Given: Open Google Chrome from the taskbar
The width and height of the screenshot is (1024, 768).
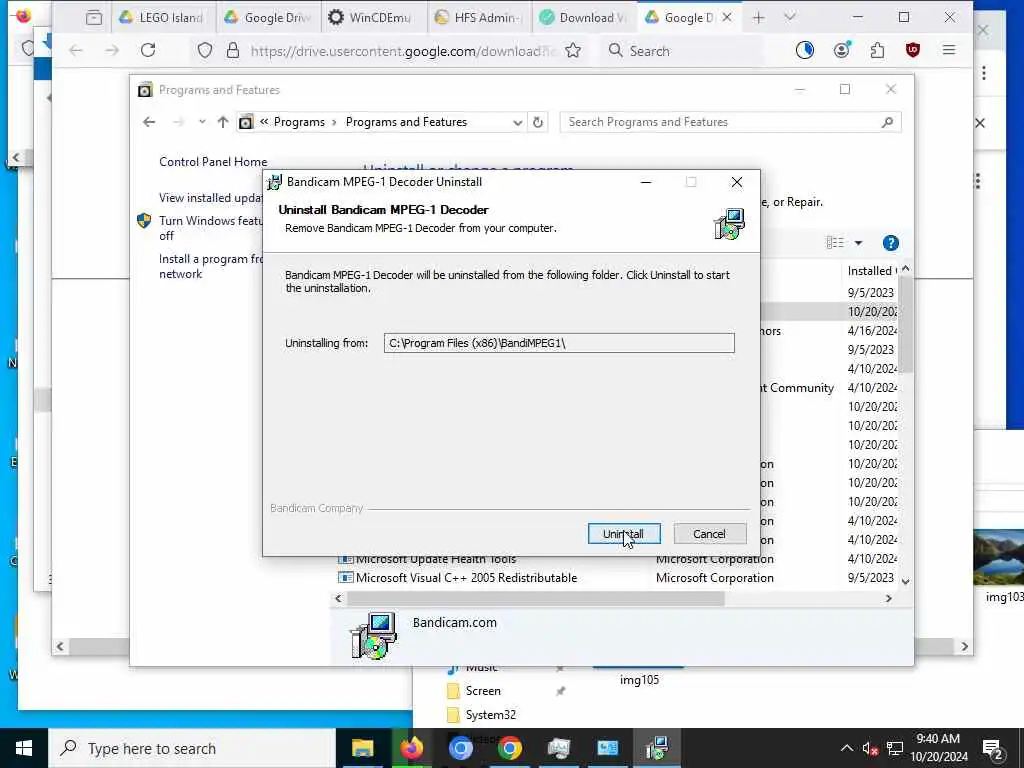Looking at the screenshot, I should click(x=509, y=748).
